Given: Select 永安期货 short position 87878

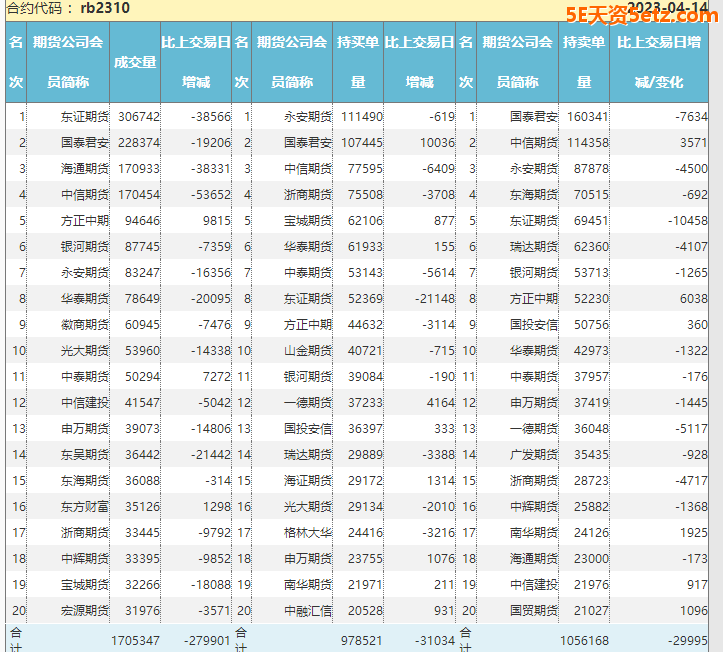Looking at the screenshot, I should 591,169.
